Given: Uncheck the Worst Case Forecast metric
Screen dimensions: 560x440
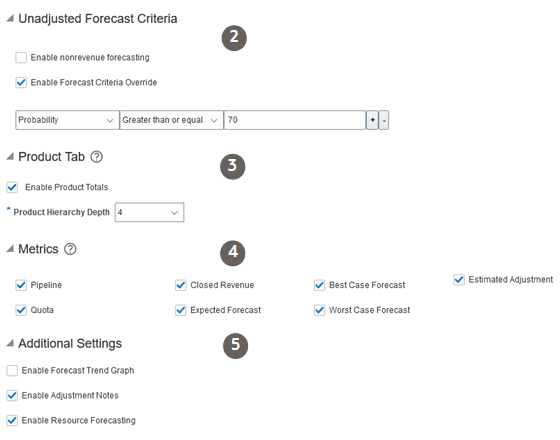Looking at the screenshot, I should pyautogui.click(x=319, y=310).
